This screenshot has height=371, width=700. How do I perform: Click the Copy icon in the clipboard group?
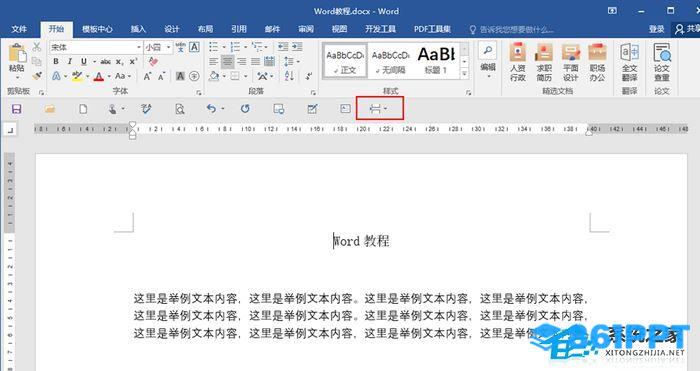click(37, 61)
